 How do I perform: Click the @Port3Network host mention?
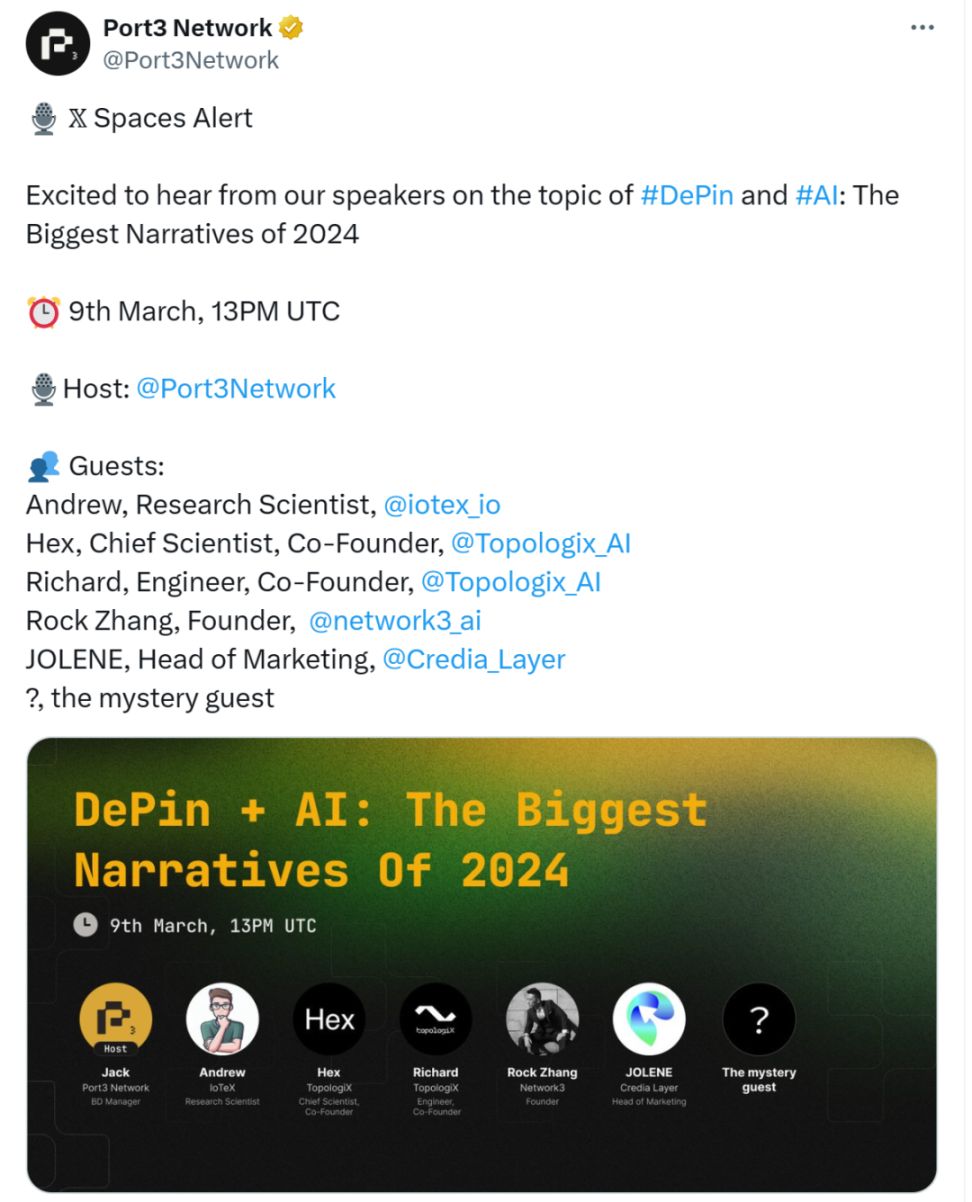[235, 388]
